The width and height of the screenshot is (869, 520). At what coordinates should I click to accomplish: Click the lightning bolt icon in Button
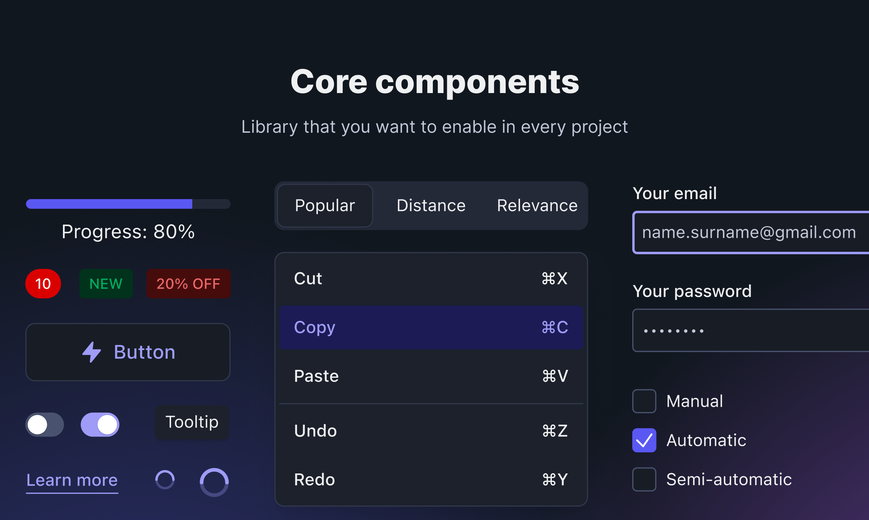[92, 352]
